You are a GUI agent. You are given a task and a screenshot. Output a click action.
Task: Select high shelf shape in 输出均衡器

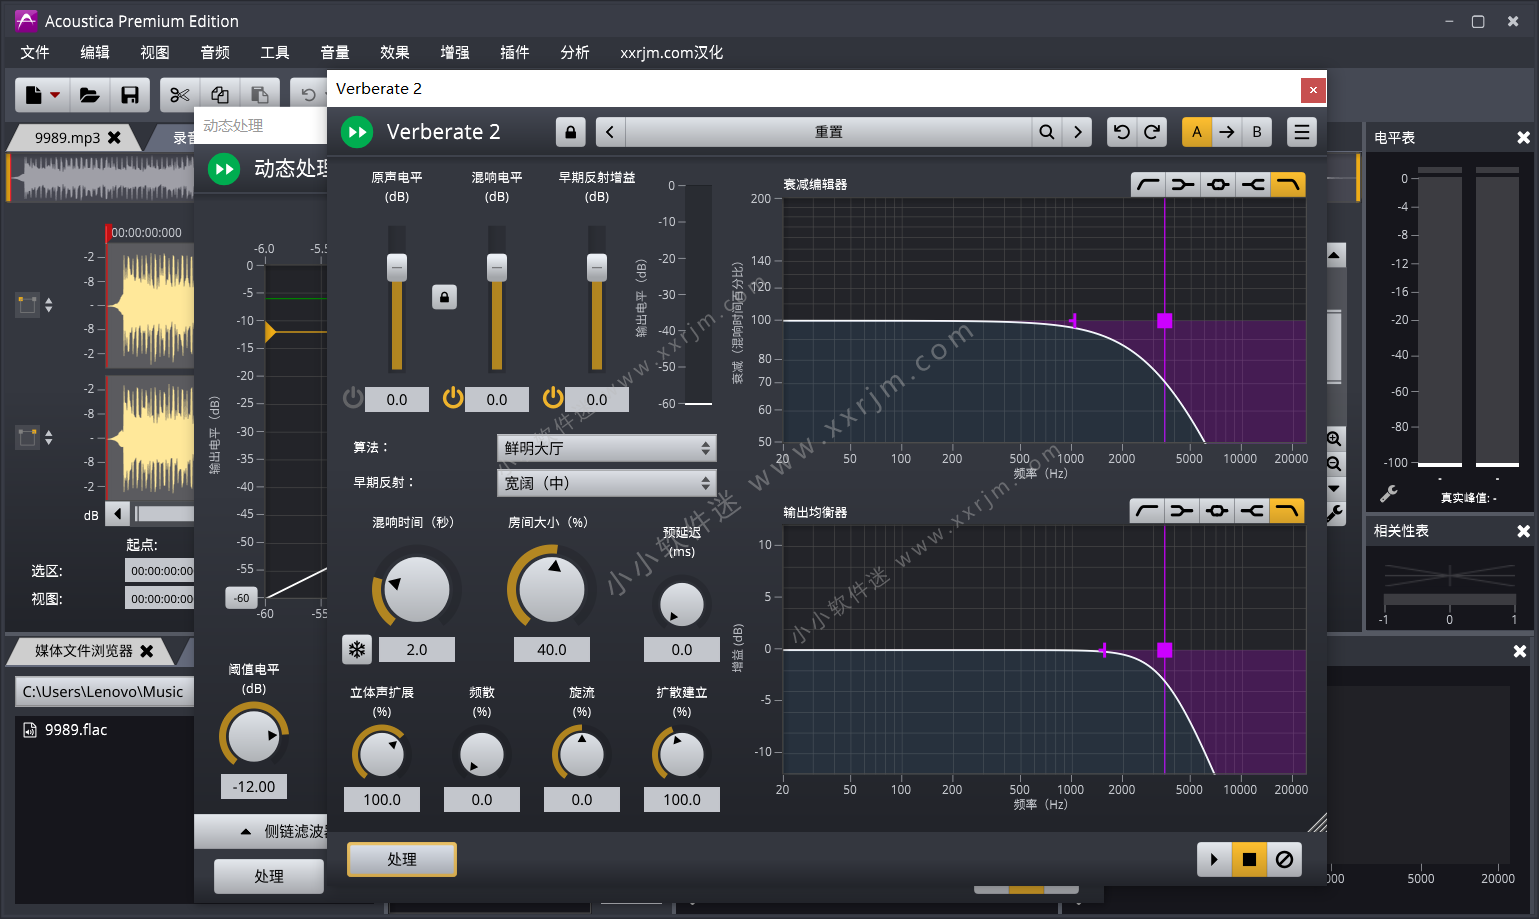click(1252, 511)
